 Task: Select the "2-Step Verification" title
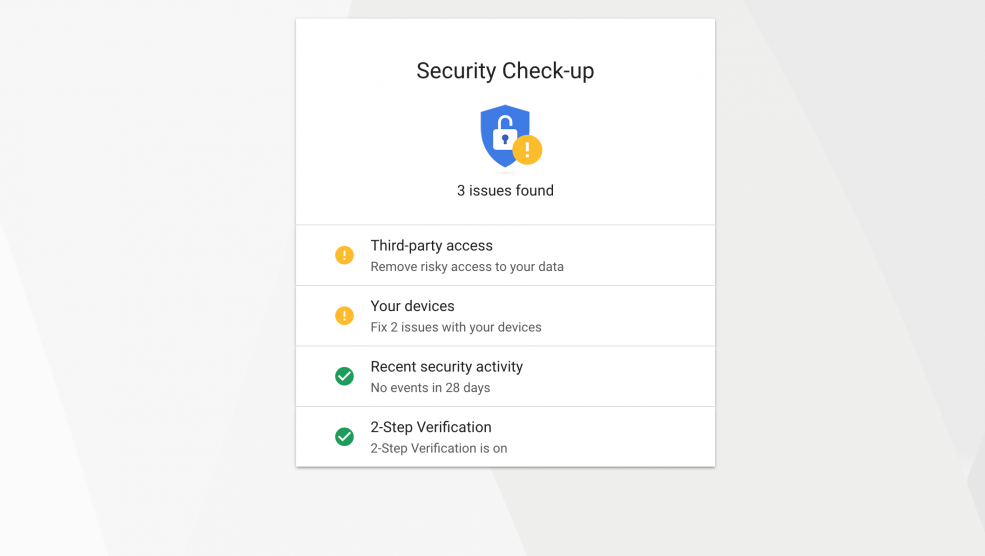click(430, 427)
